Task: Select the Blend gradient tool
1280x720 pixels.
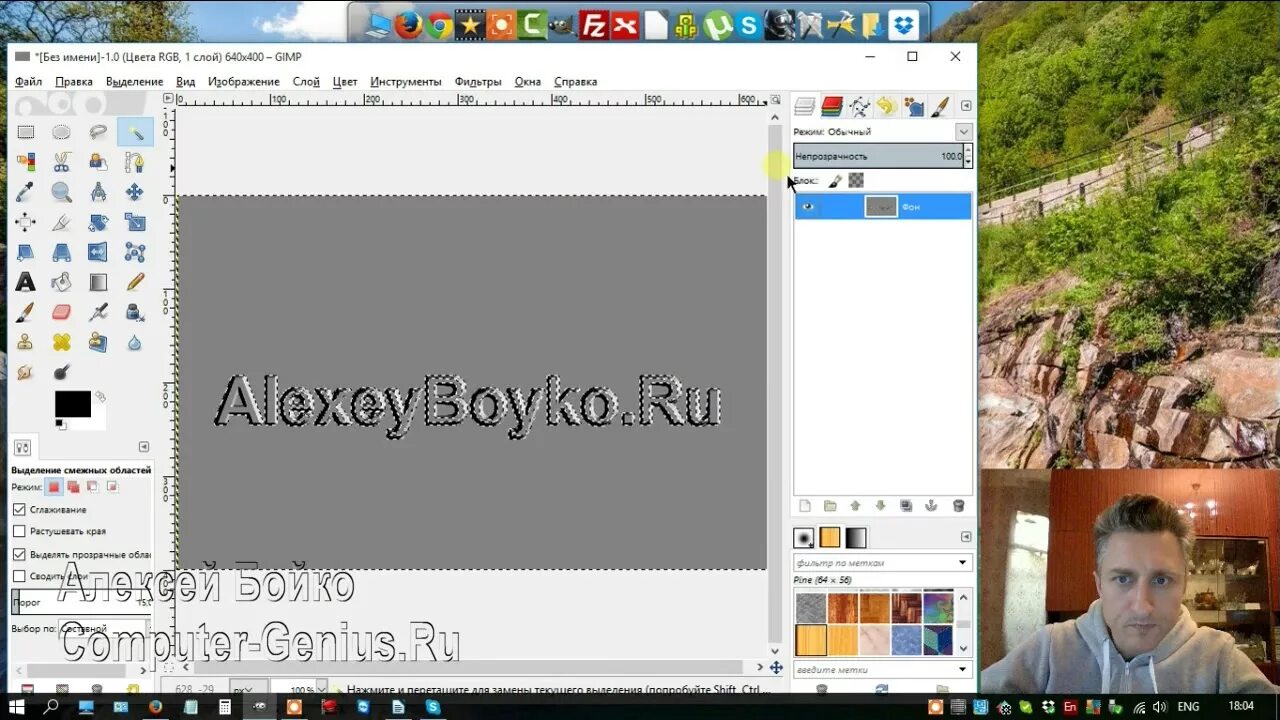Action: [98, 282]
